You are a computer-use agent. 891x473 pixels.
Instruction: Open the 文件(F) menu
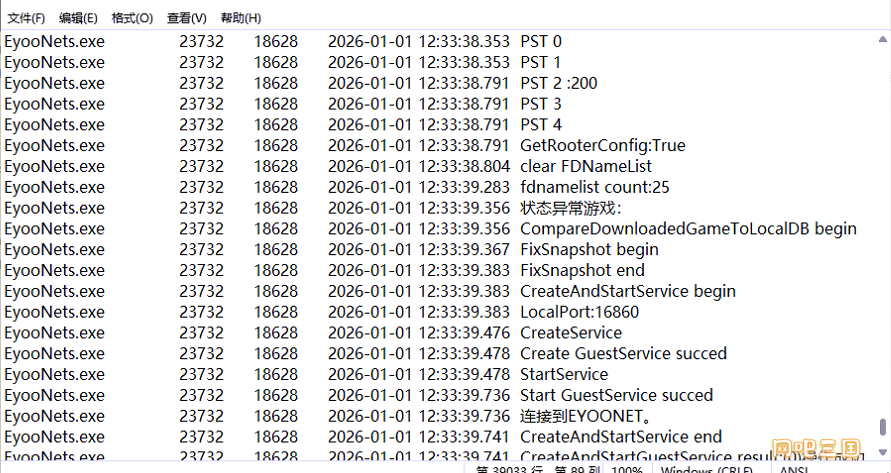27,18
